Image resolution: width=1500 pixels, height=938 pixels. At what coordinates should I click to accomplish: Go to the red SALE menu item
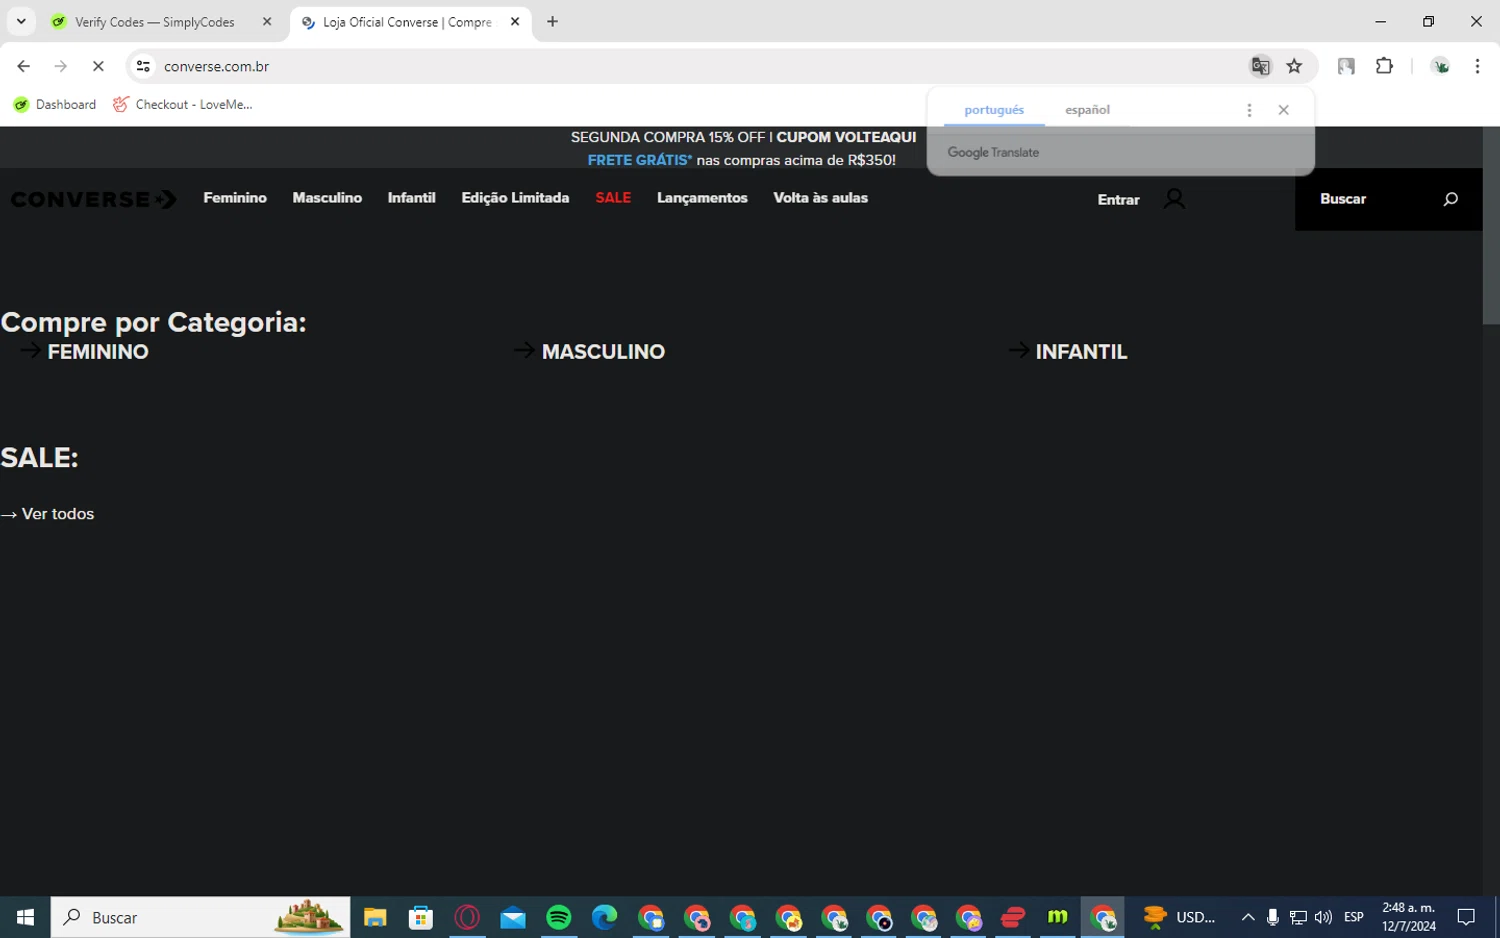pos(613,198)
